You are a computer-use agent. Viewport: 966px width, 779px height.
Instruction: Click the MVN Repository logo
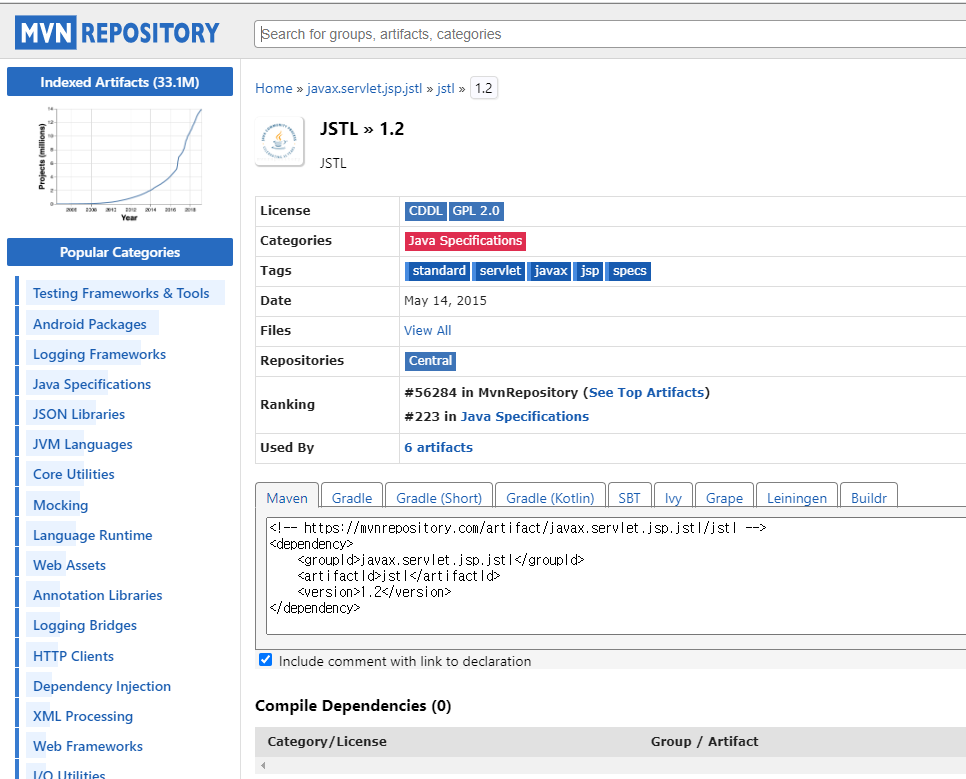tap(117, 33)
